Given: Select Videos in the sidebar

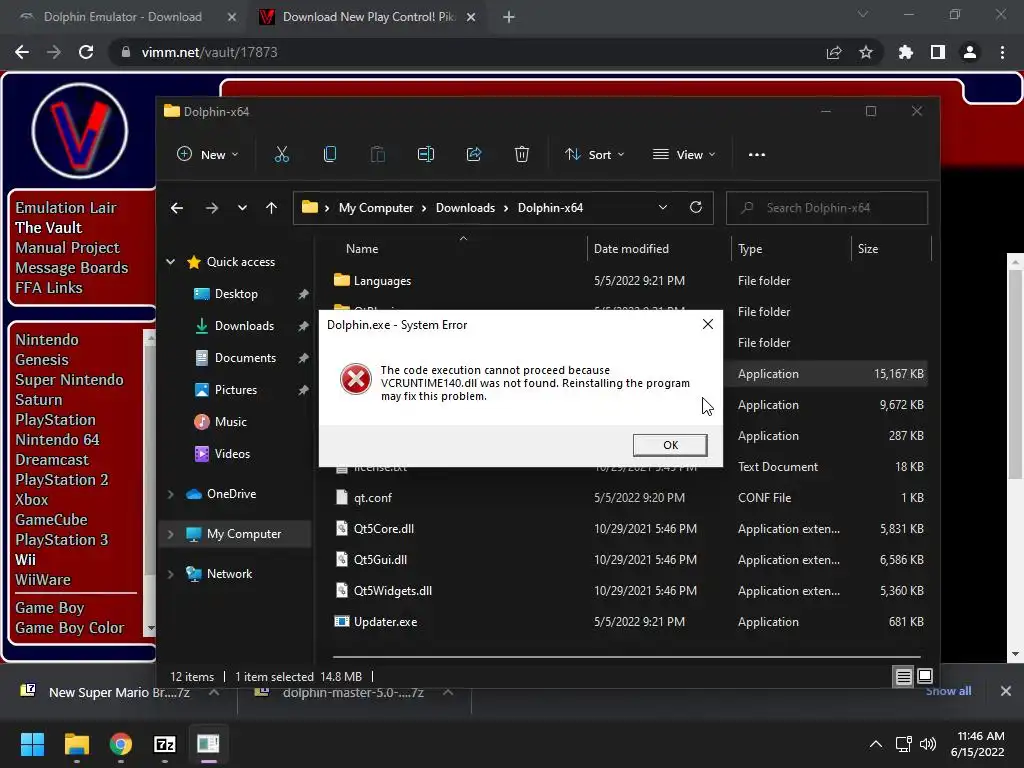Looking at the screenshot, I should (232, 454).
